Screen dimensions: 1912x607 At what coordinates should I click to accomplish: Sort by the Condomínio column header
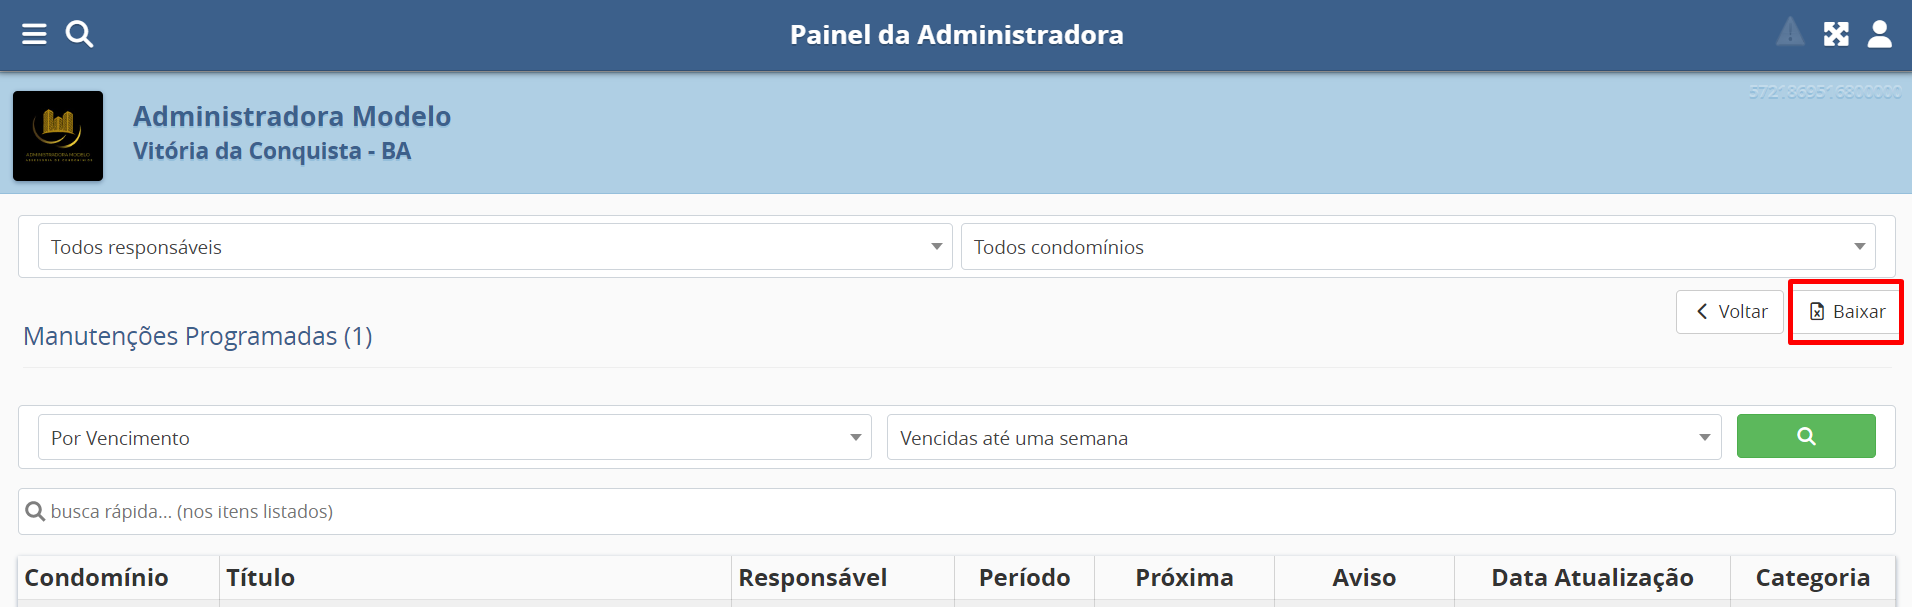pyautogui.click(x=97, y=578)
